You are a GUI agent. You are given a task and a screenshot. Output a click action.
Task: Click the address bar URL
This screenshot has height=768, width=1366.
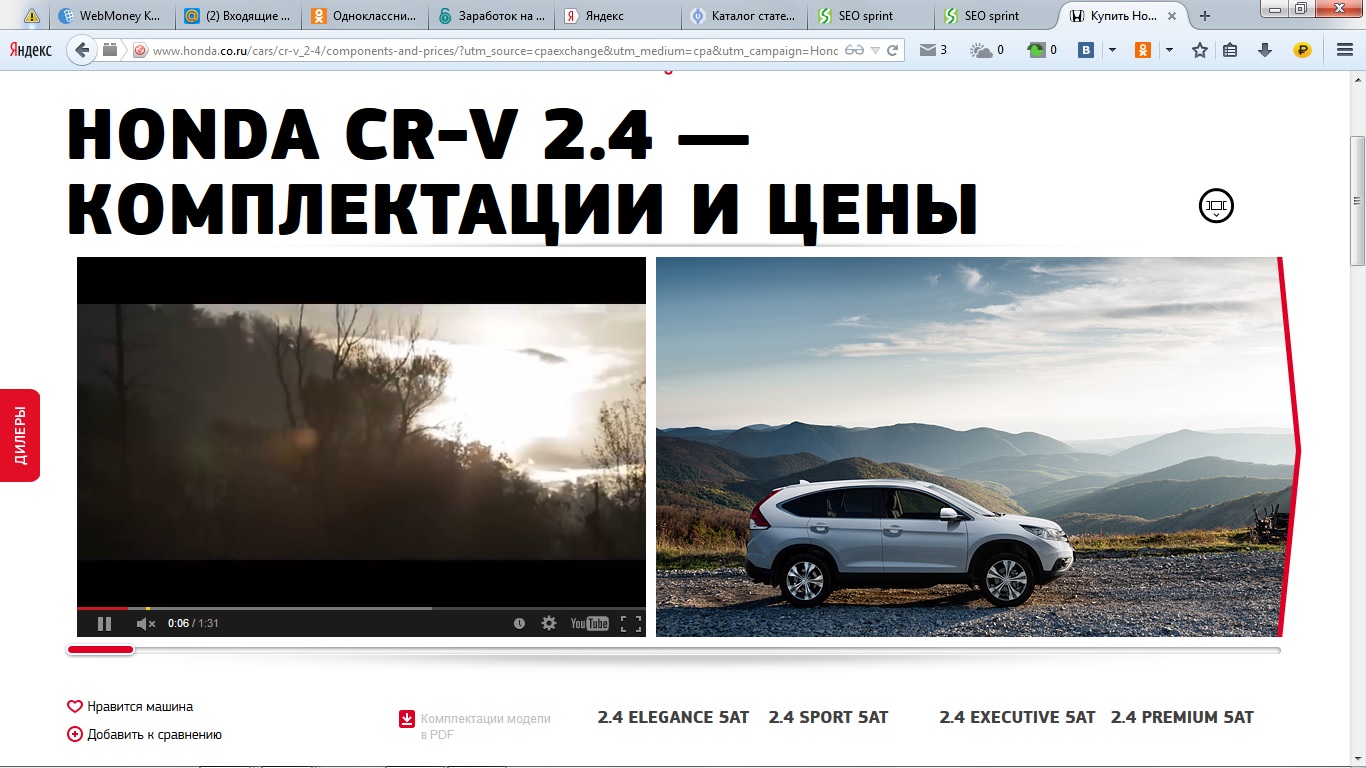[495, 50]
